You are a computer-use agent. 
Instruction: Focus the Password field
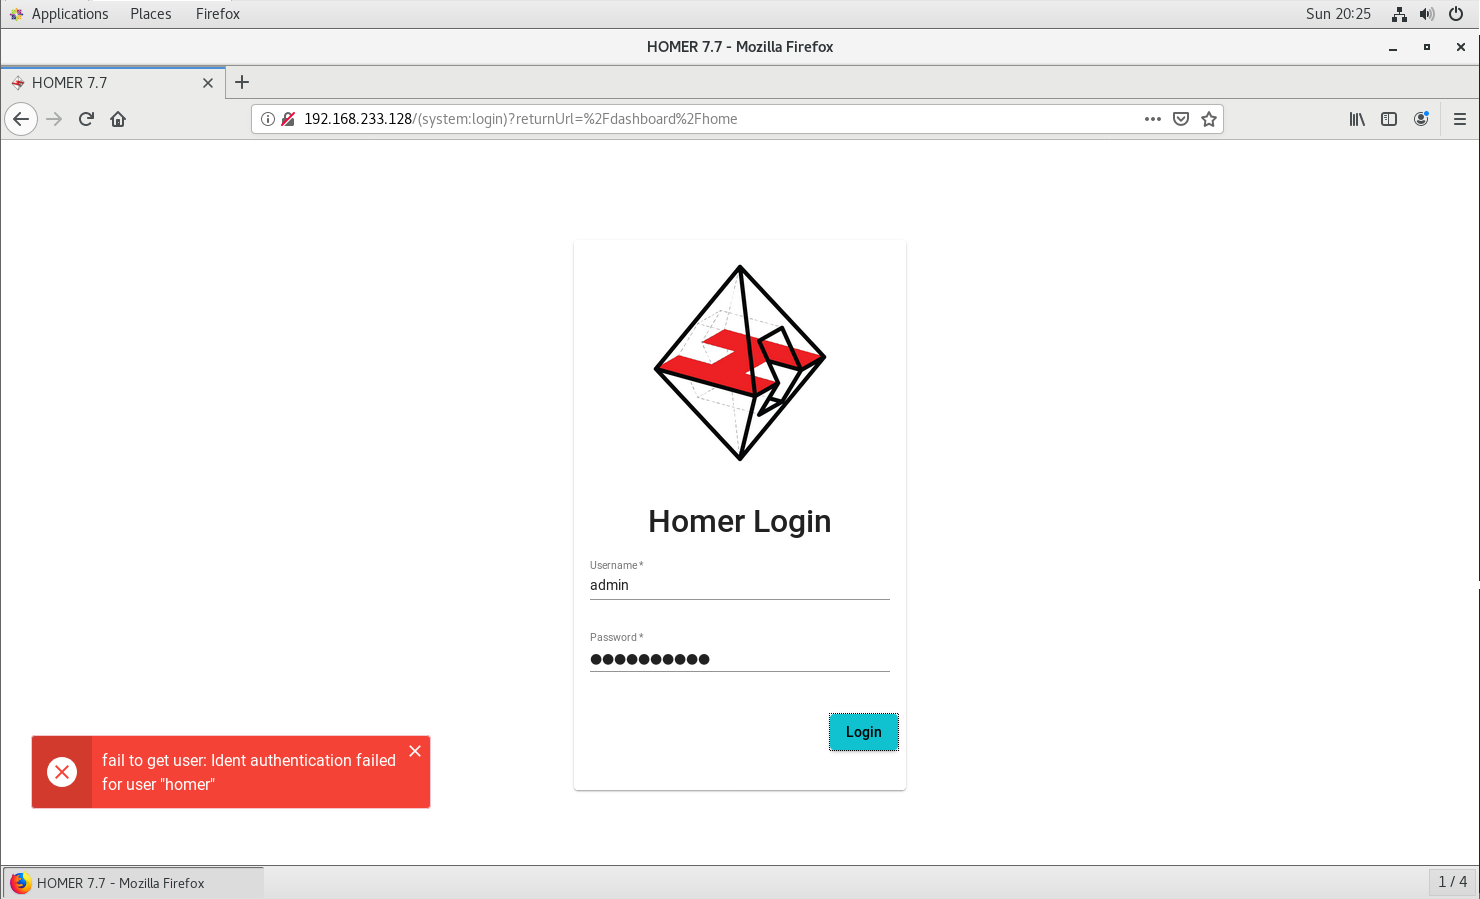point(740,658)
